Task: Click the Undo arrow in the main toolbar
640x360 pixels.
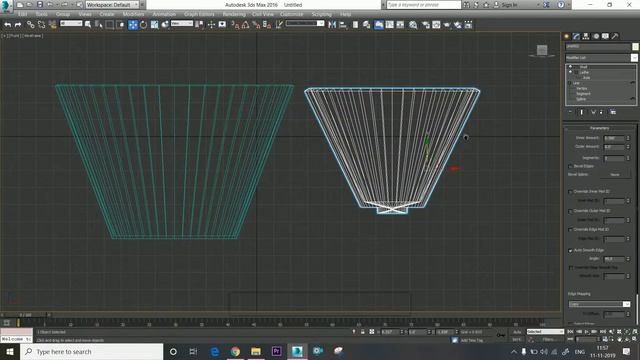Action: click(x=7, y=25)
